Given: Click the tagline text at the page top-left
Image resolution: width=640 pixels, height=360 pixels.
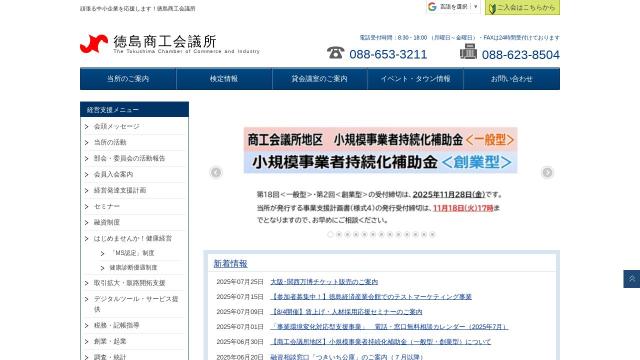Looking at the screenshot, I should coord(138,8).
